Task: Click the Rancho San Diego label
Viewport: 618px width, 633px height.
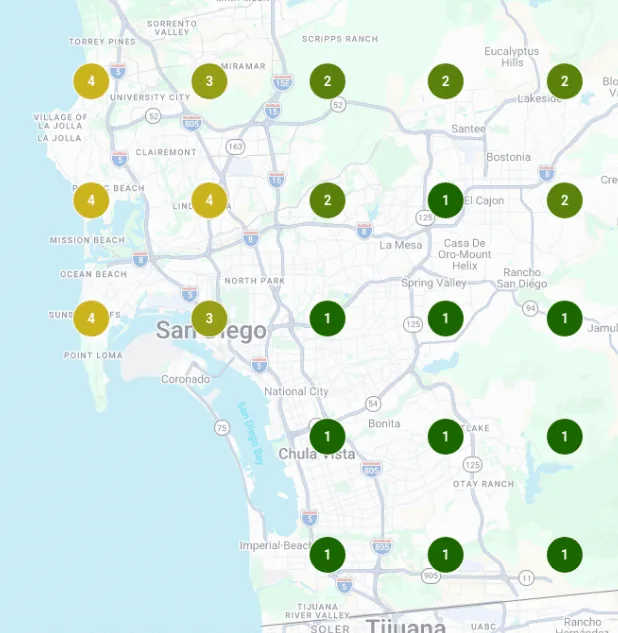Action: (x=522, y=278)
